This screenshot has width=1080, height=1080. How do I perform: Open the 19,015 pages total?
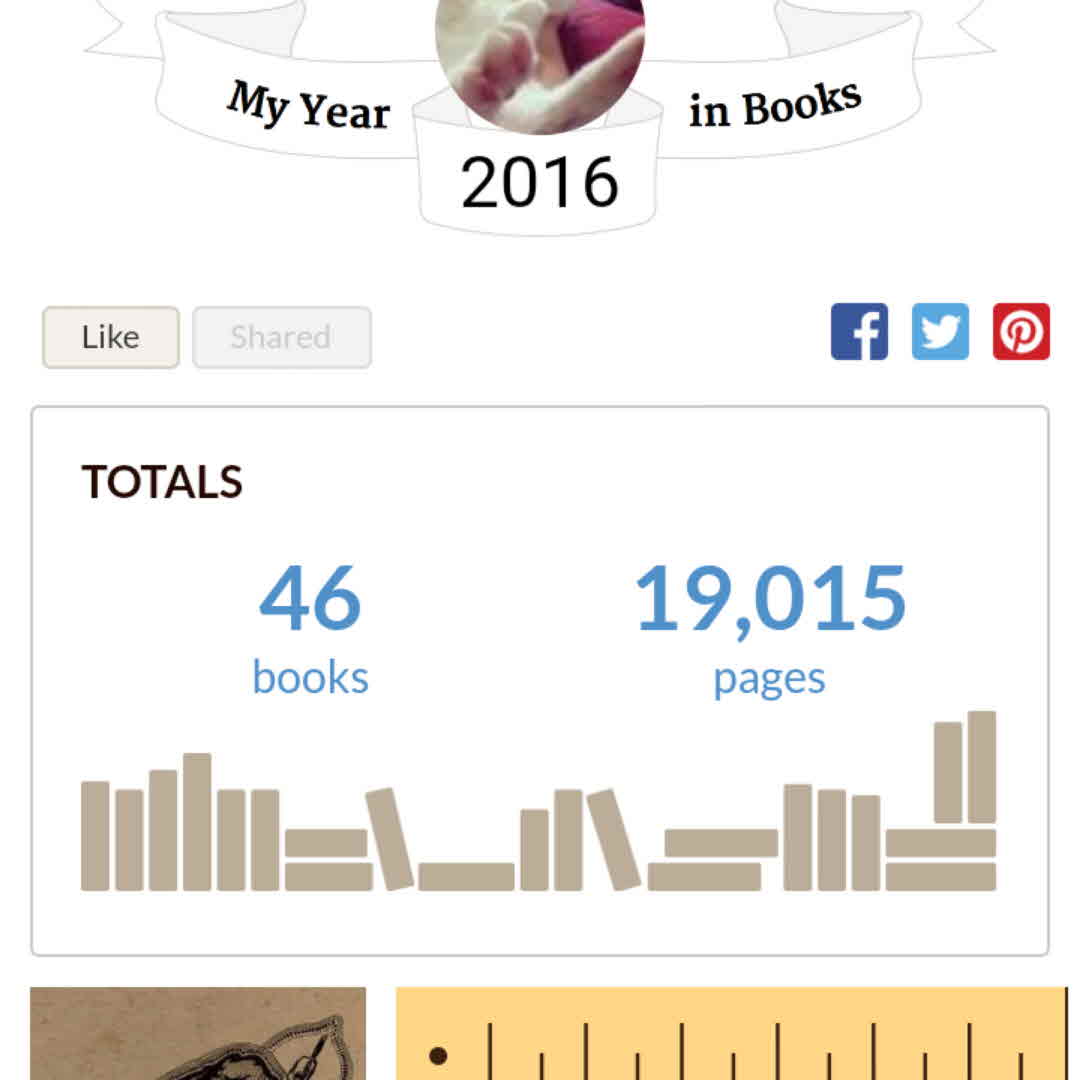(x=770, y=598)
